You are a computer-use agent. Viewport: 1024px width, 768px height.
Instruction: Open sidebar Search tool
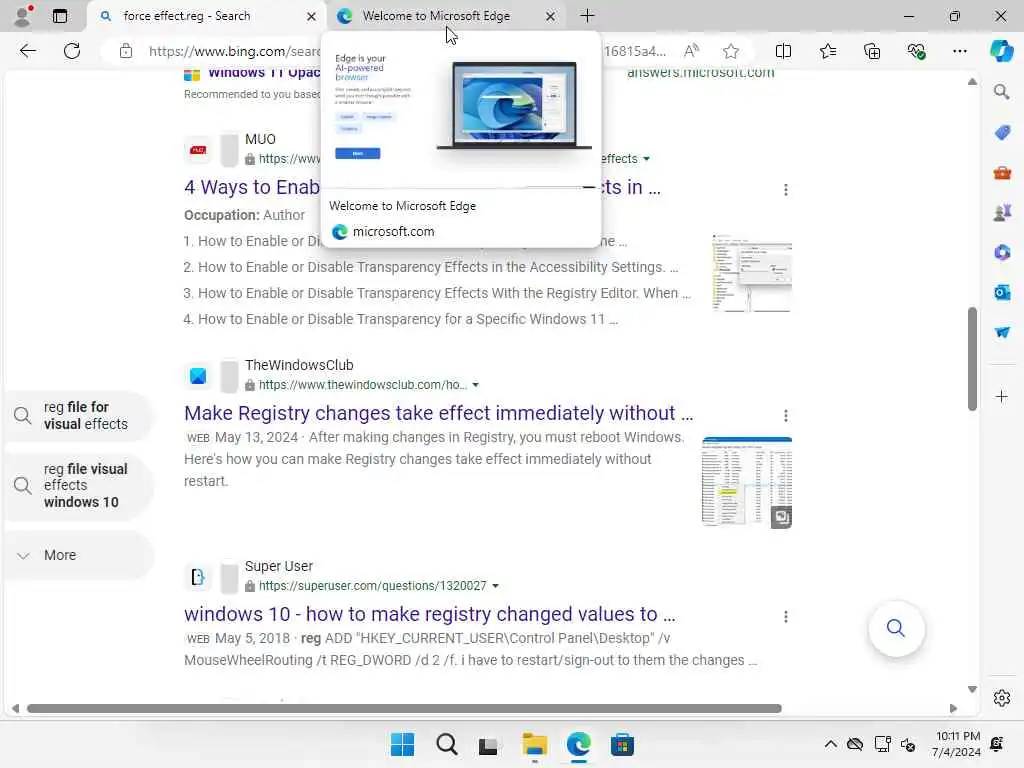(1002, 91)
